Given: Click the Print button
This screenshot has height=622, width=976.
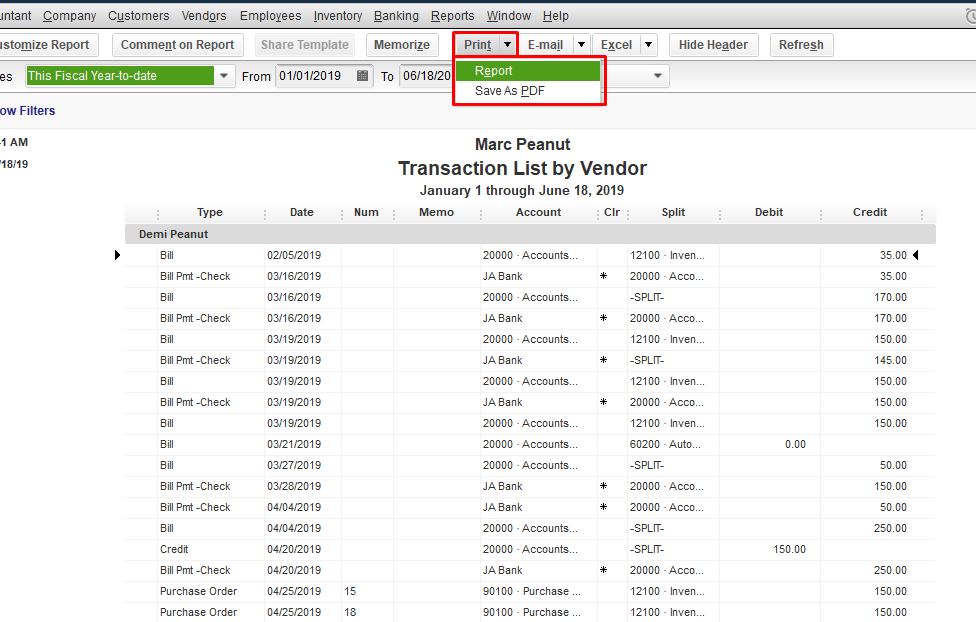Looking at the screenshot, I should [x=477, y=45].
